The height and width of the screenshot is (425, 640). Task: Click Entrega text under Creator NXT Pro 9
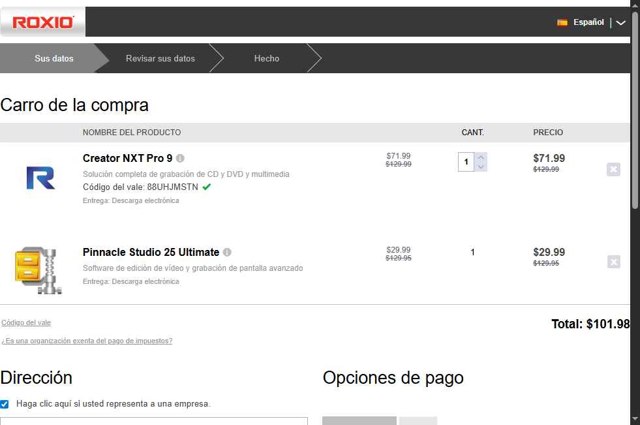click(131, 200)
